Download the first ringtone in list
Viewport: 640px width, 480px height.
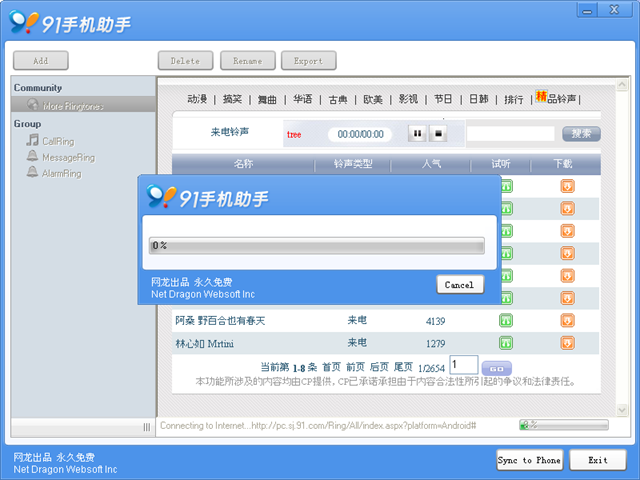[x=567, y=186]
